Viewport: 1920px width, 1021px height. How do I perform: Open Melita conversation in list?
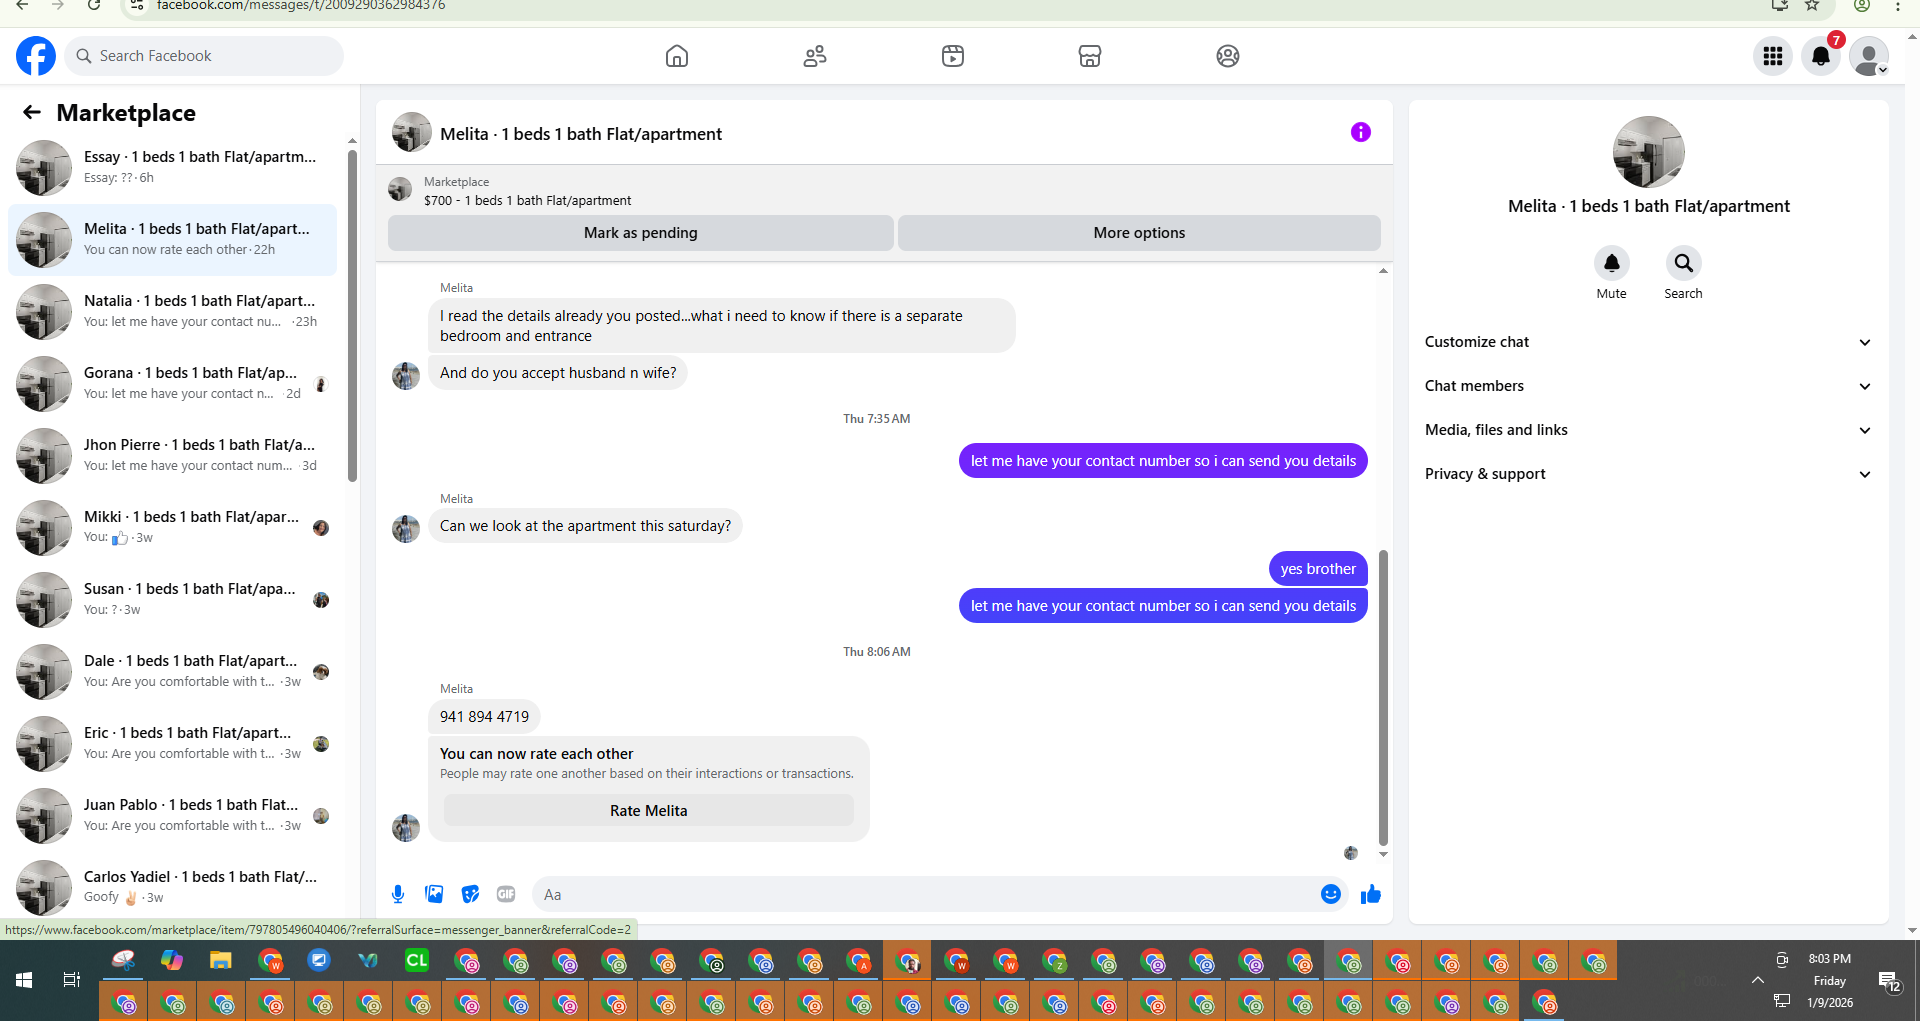pyautogui.click(x=173, y=240)
